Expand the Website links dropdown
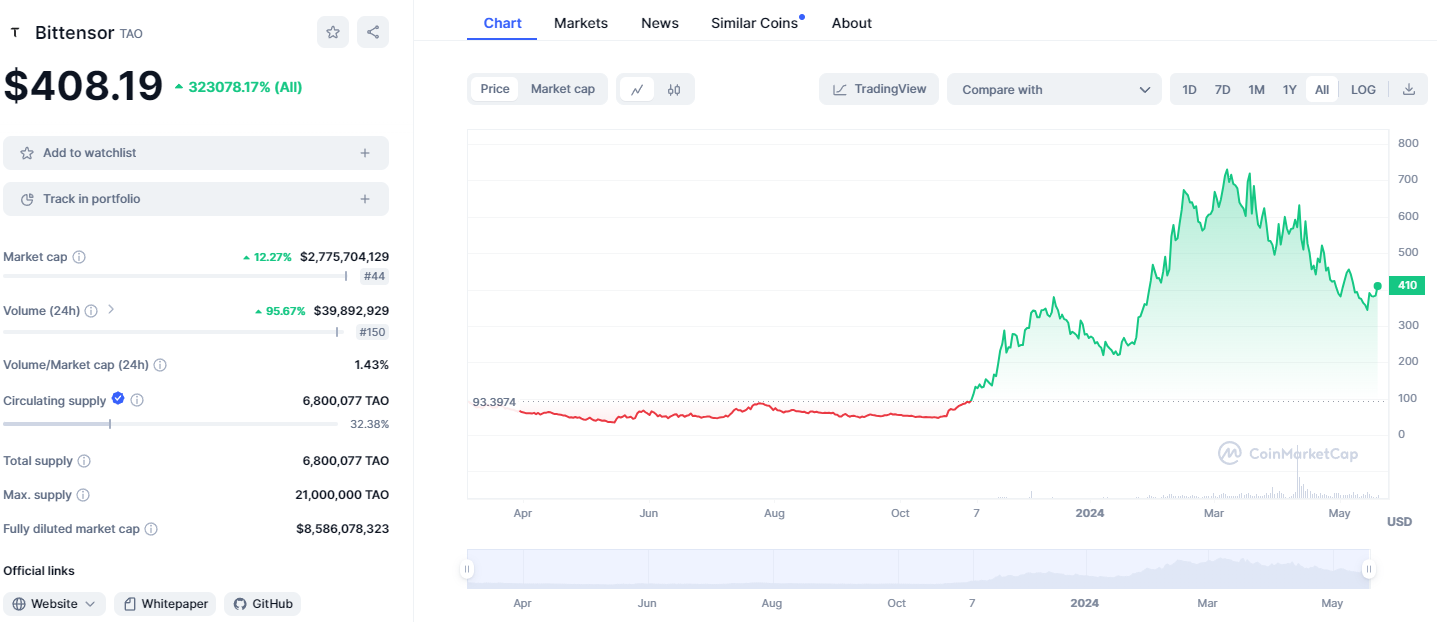This screenshot has width=1437, height=622. [54, 604]
